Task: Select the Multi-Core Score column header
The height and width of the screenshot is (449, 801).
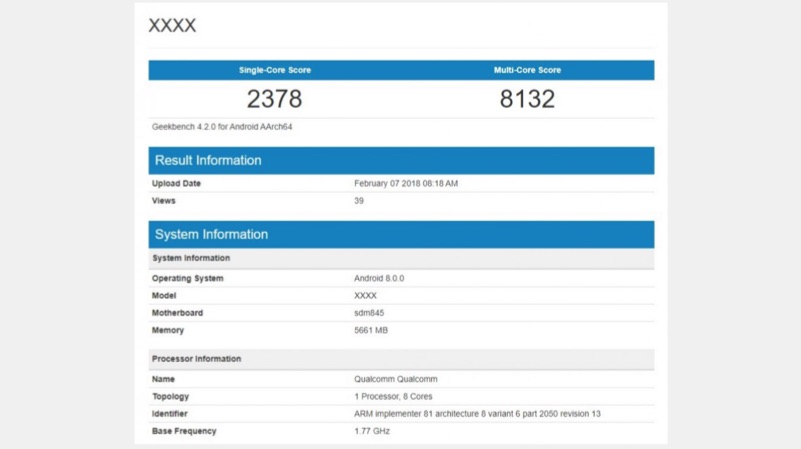Action: click(x=527, y=70)
